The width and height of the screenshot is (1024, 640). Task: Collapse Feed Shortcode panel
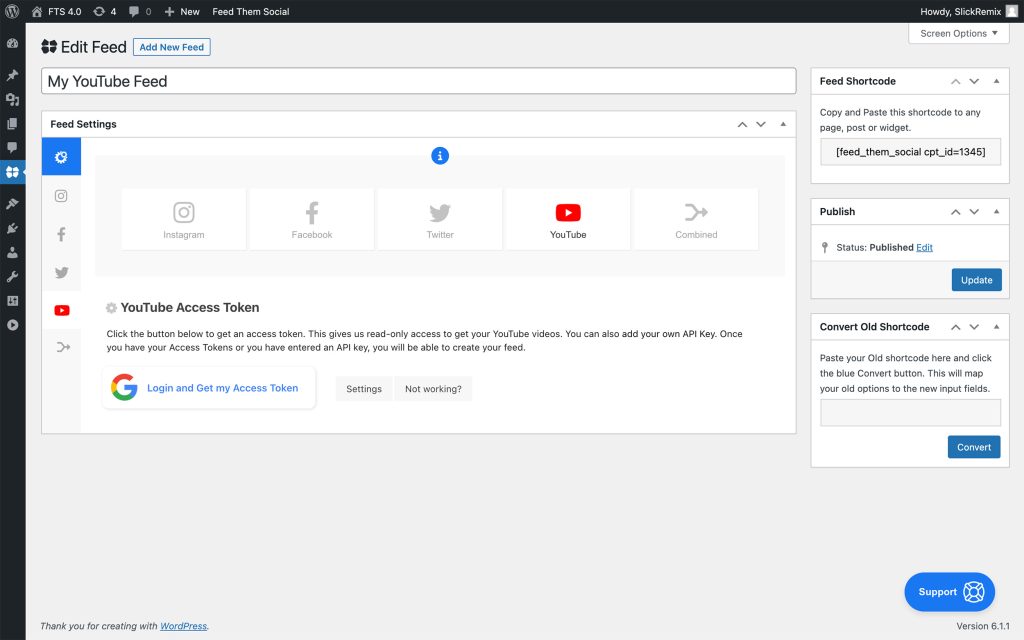(997, 82)
